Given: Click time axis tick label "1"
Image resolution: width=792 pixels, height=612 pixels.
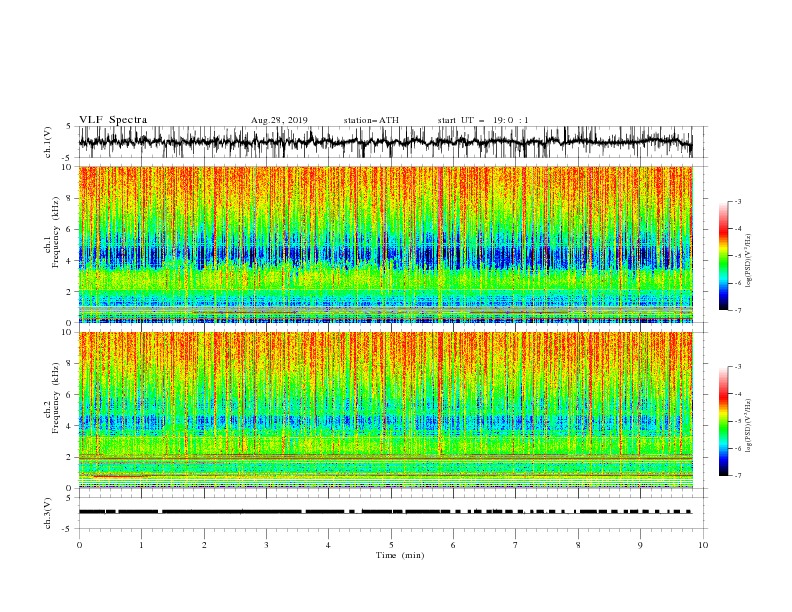Looking at the screenshot, I should click(x=141, y=545).
